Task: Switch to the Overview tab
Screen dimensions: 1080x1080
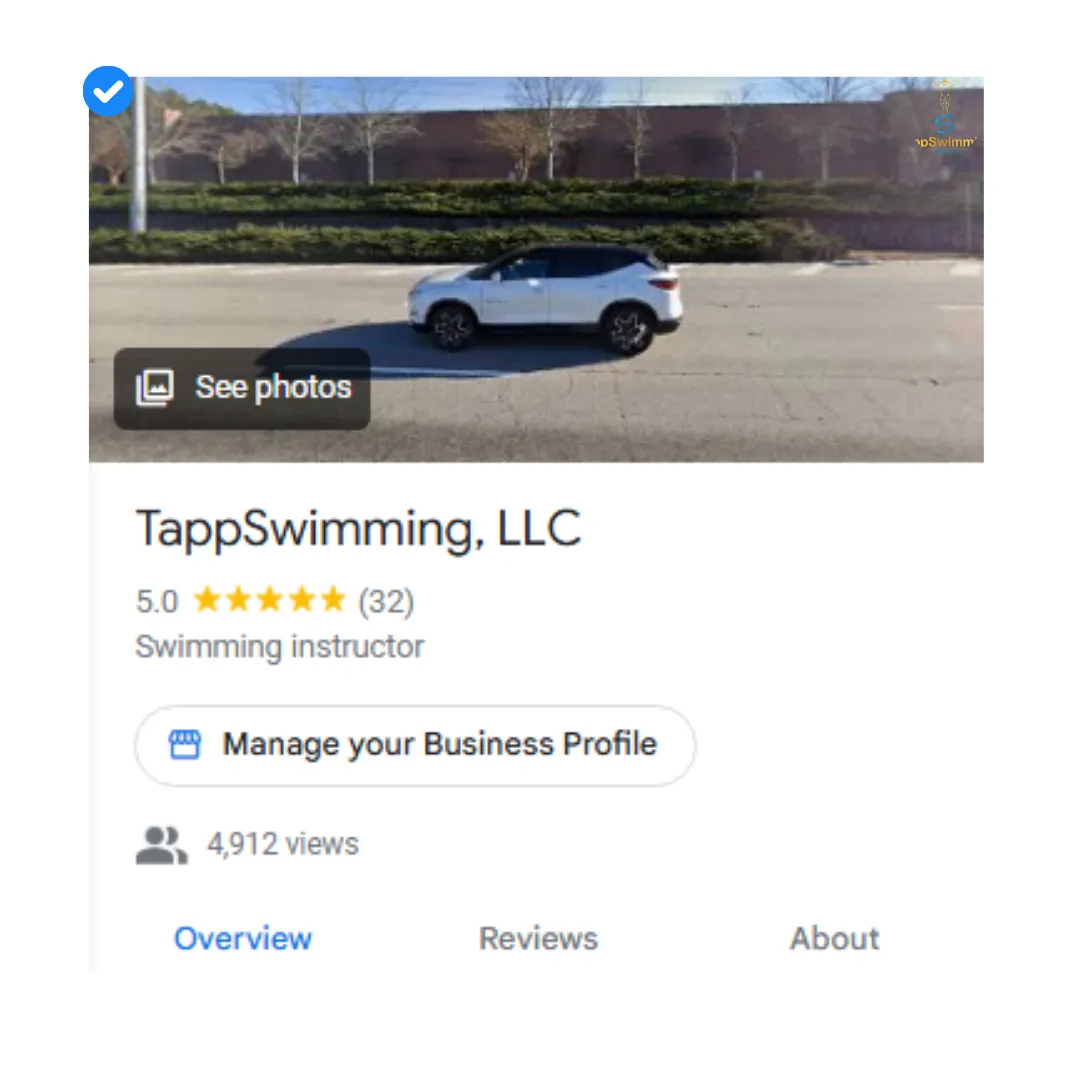Action: (243, 939)
